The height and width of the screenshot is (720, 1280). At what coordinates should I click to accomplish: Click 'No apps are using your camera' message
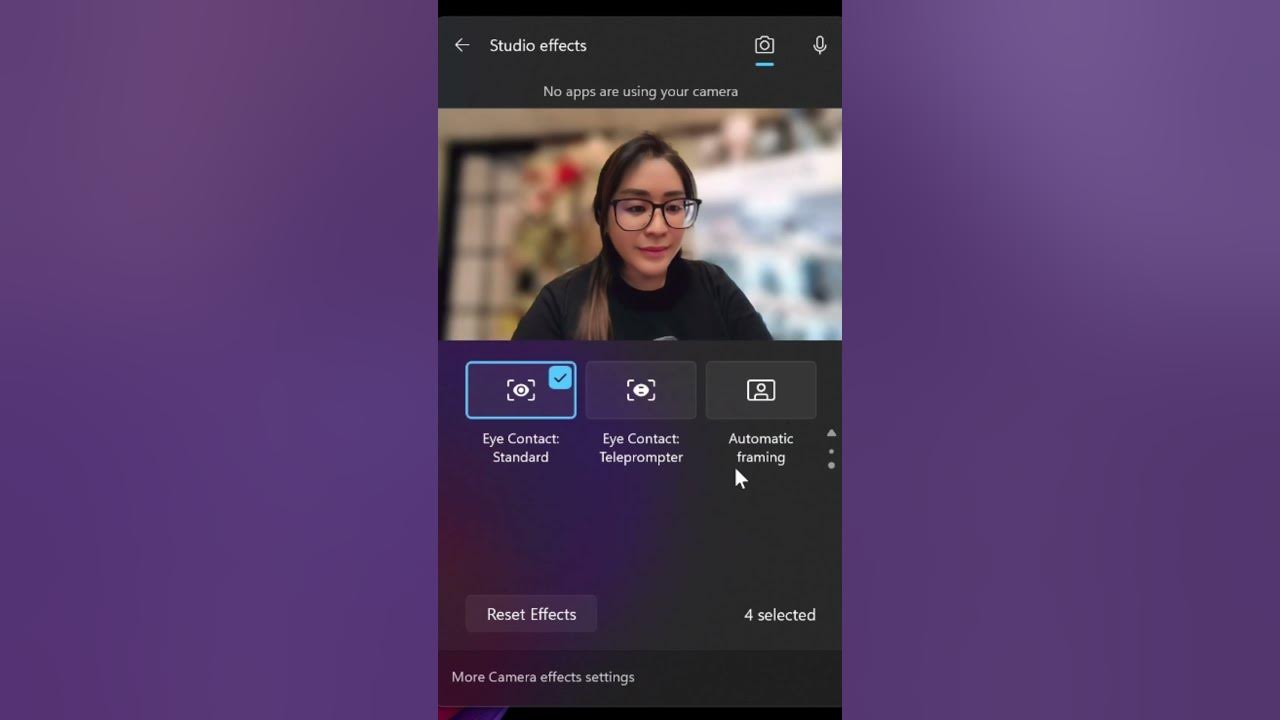[x=640, y=91]
